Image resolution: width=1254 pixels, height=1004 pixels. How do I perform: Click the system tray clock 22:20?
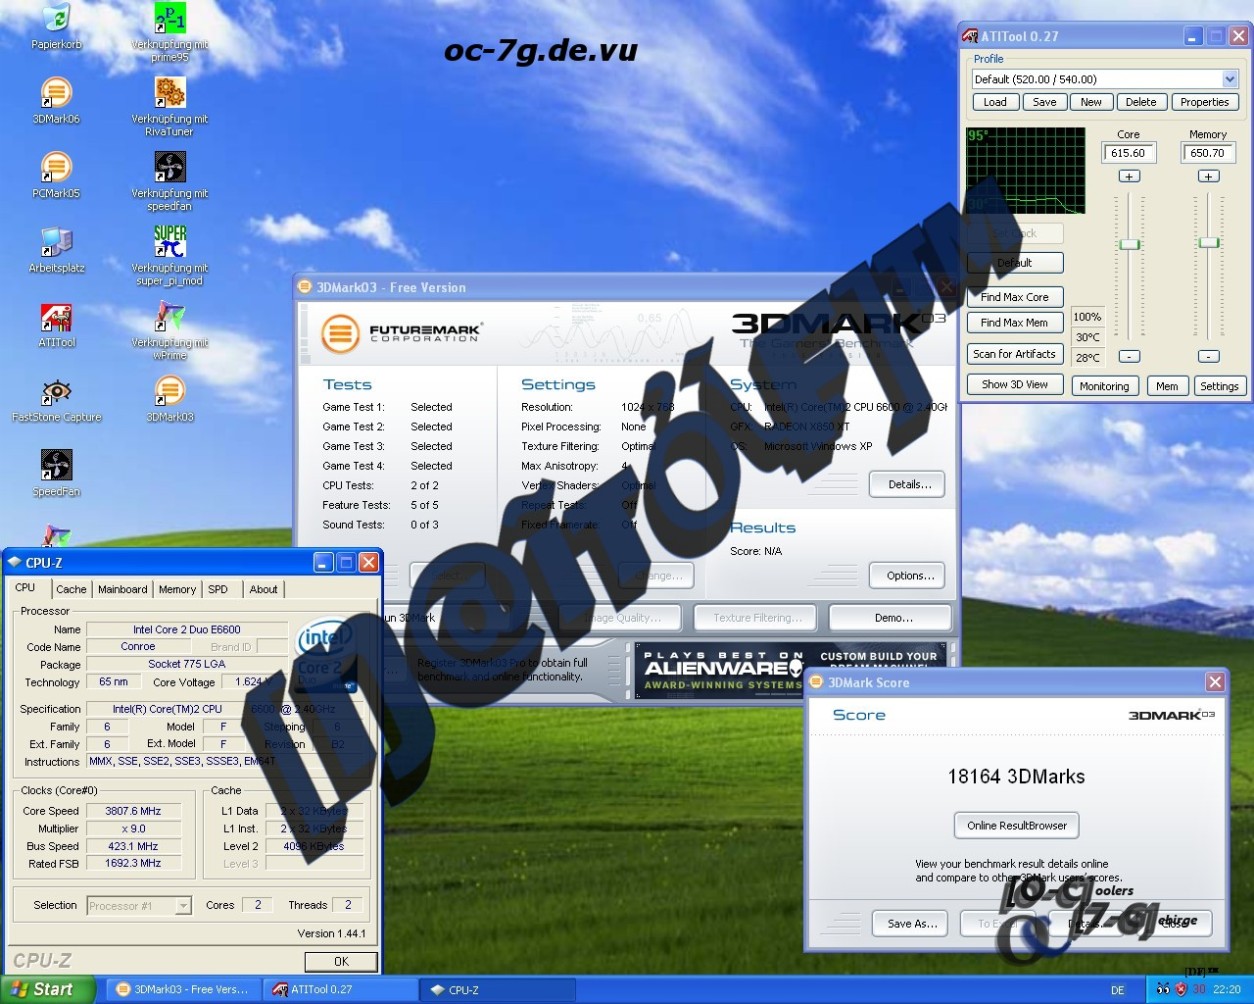(1226, 990)
